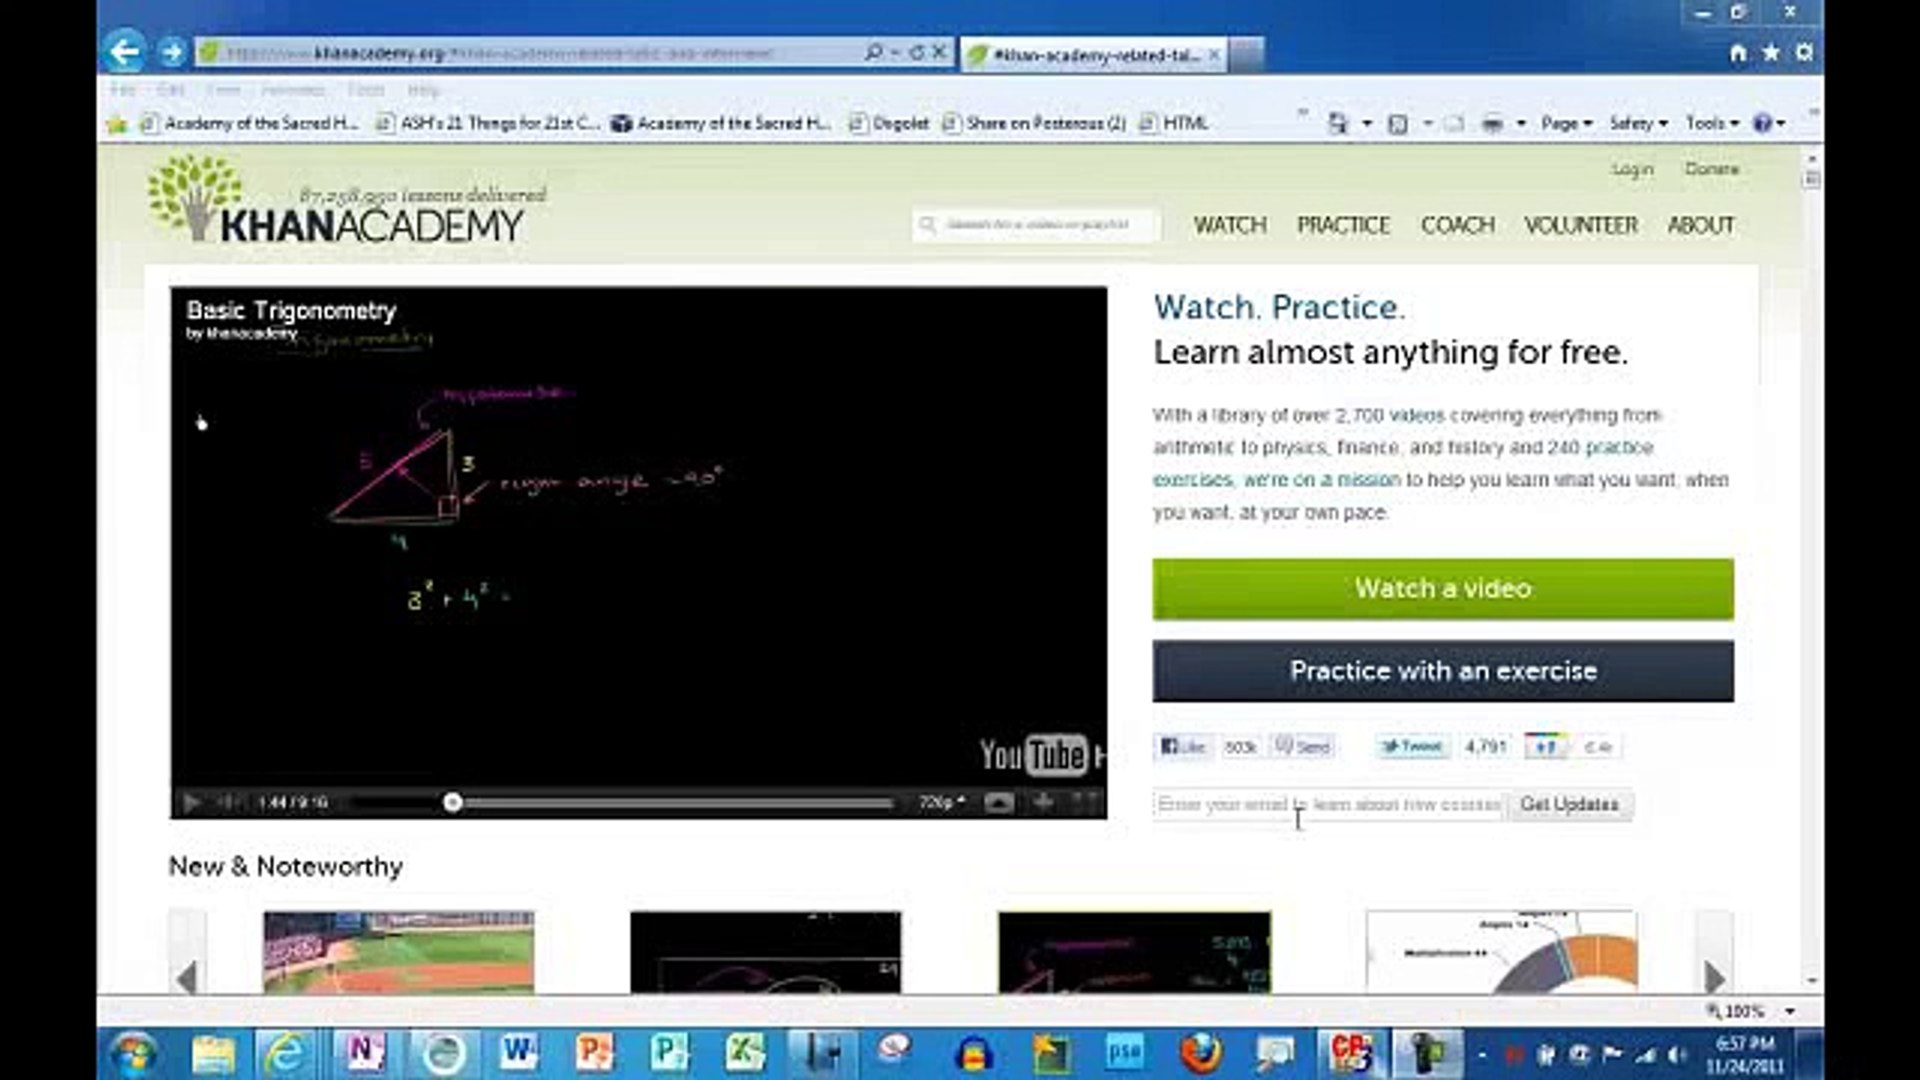Click the video progress scrubber handle
Image resolution: width=1920 pixels, height=1080 pixels.
(x=453, y=802)
